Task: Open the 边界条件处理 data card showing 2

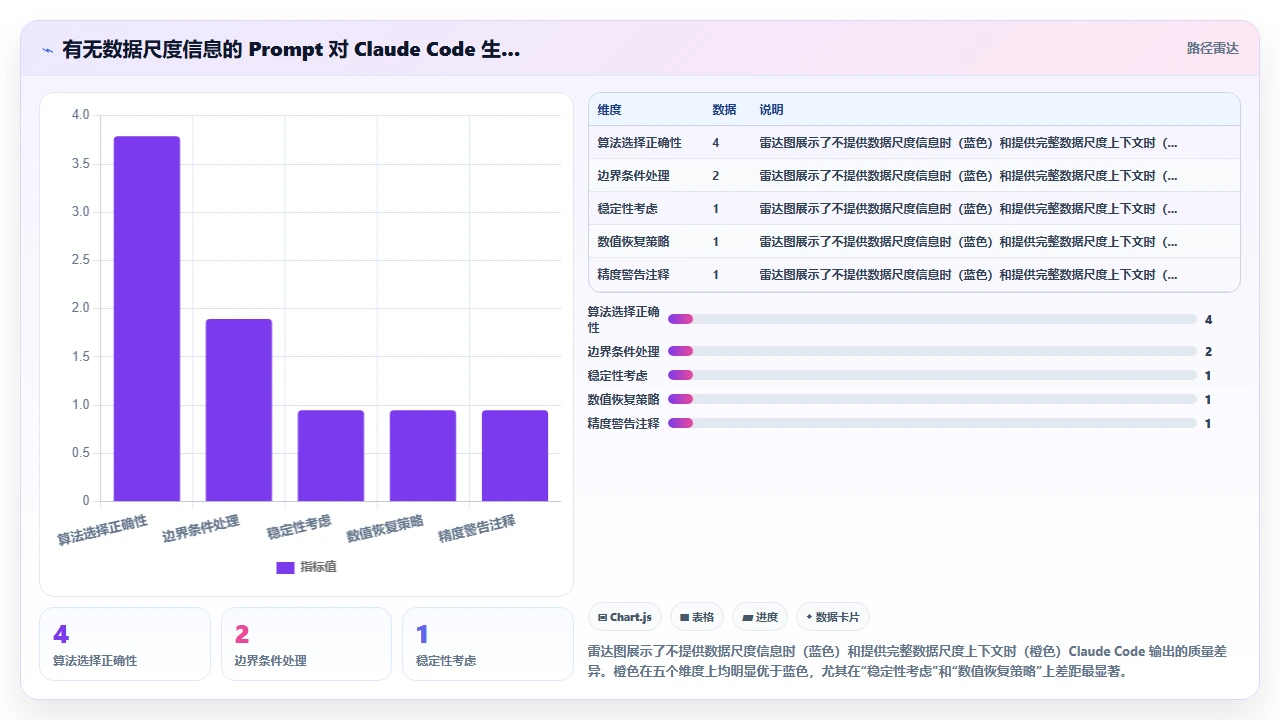Action: click(306, 644)
